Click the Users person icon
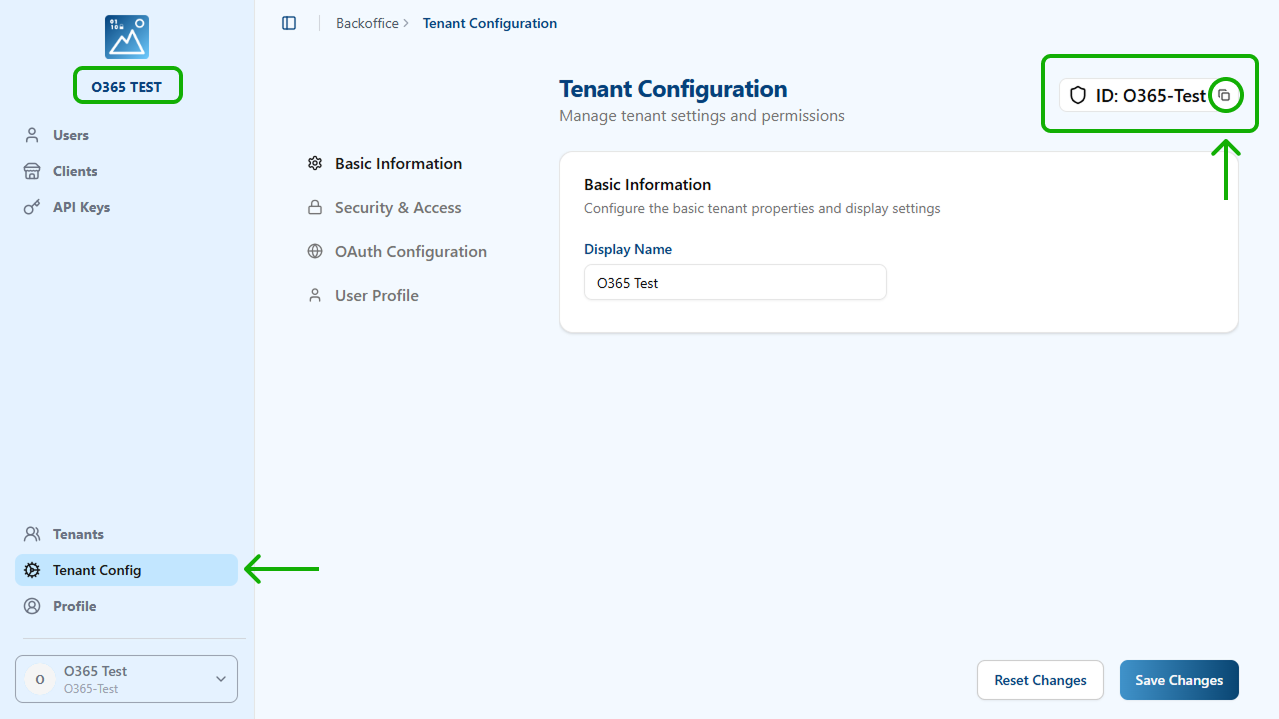The height and width of the screenshot is (719, 1279). click(x=32, y=135)
